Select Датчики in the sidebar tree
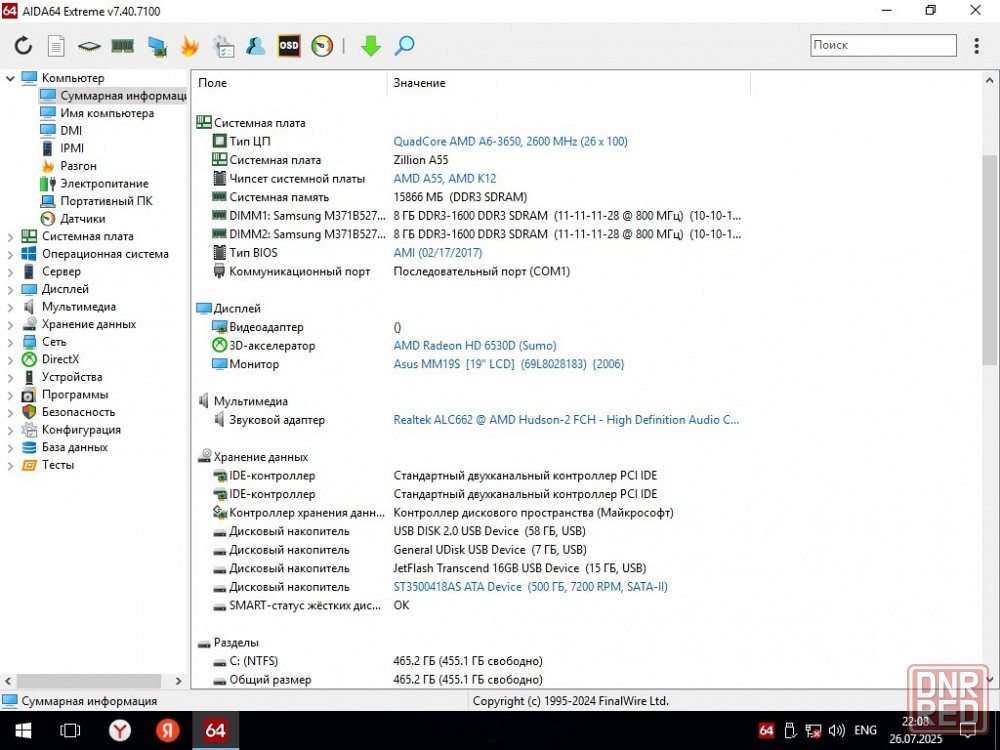 pos(82,219)
